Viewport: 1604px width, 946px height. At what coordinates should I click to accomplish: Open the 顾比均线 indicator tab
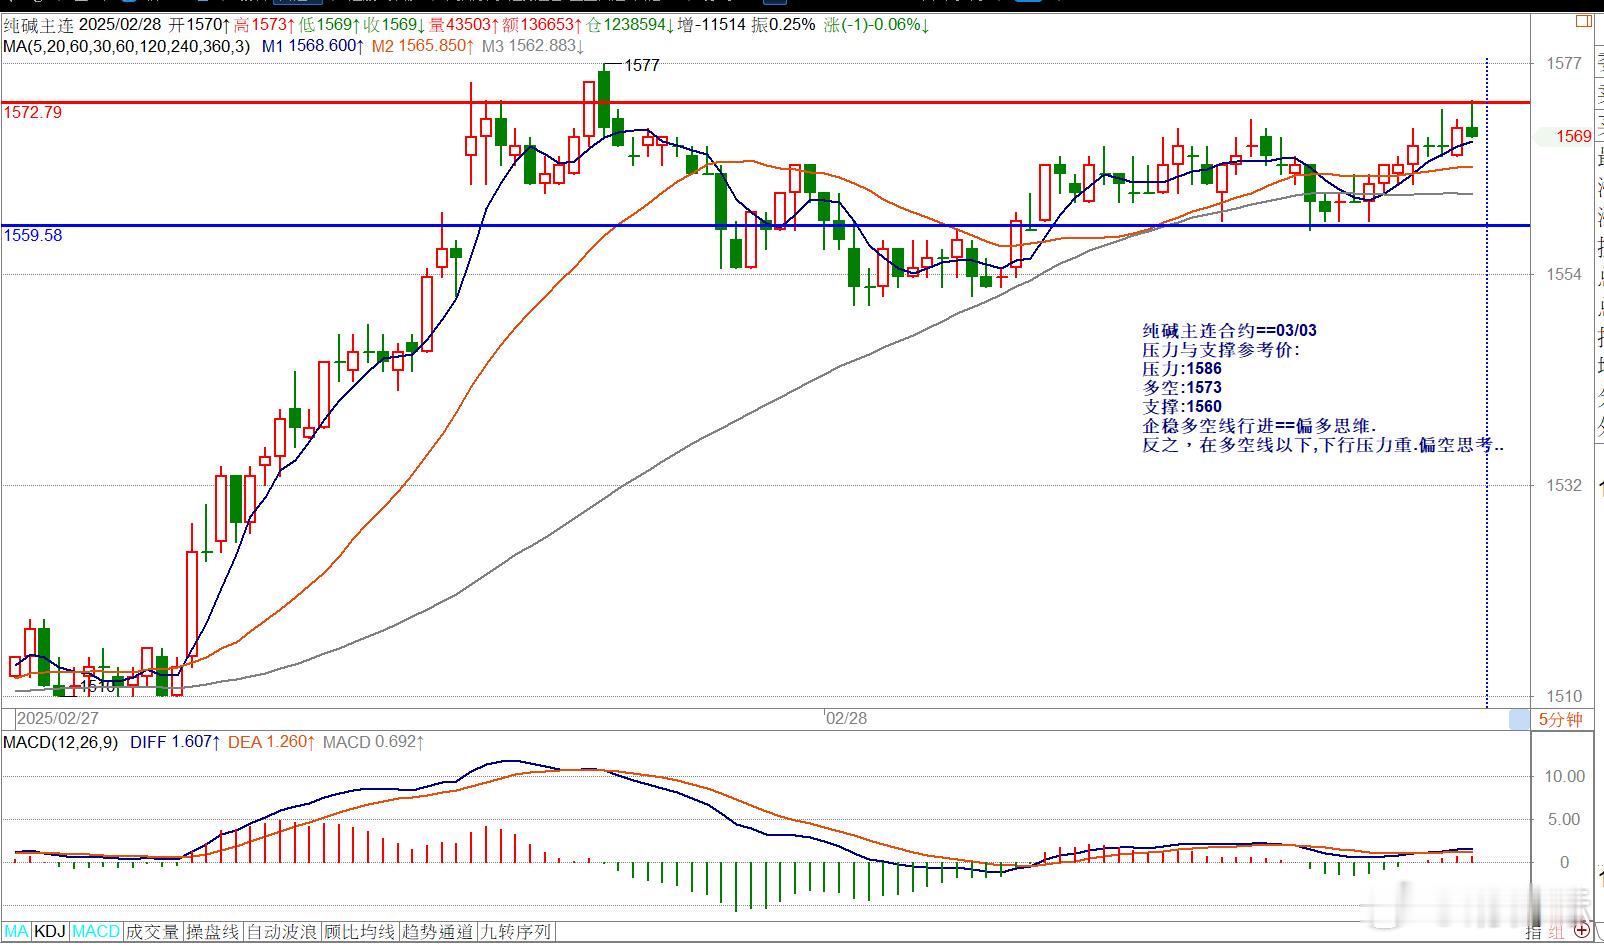coord(360,932)
